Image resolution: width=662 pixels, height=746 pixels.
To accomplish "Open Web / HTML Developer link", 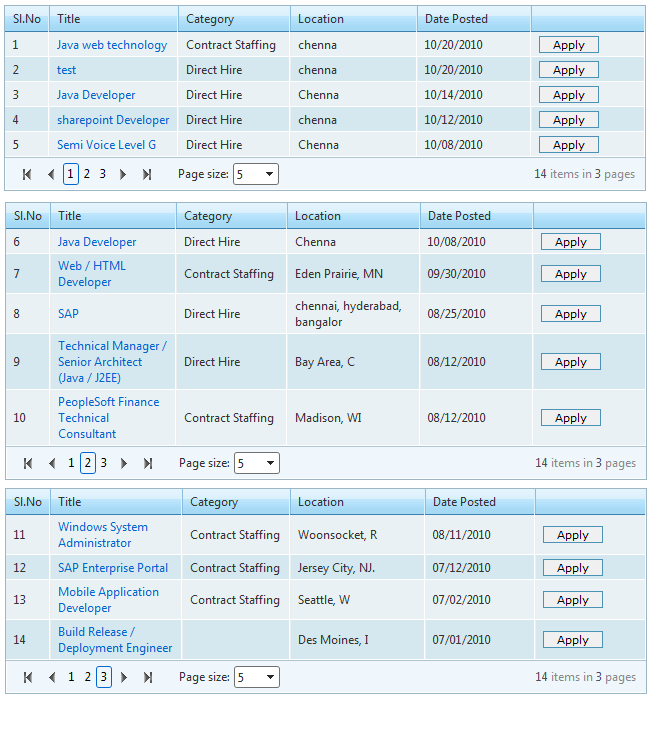I will click(92, 274).
